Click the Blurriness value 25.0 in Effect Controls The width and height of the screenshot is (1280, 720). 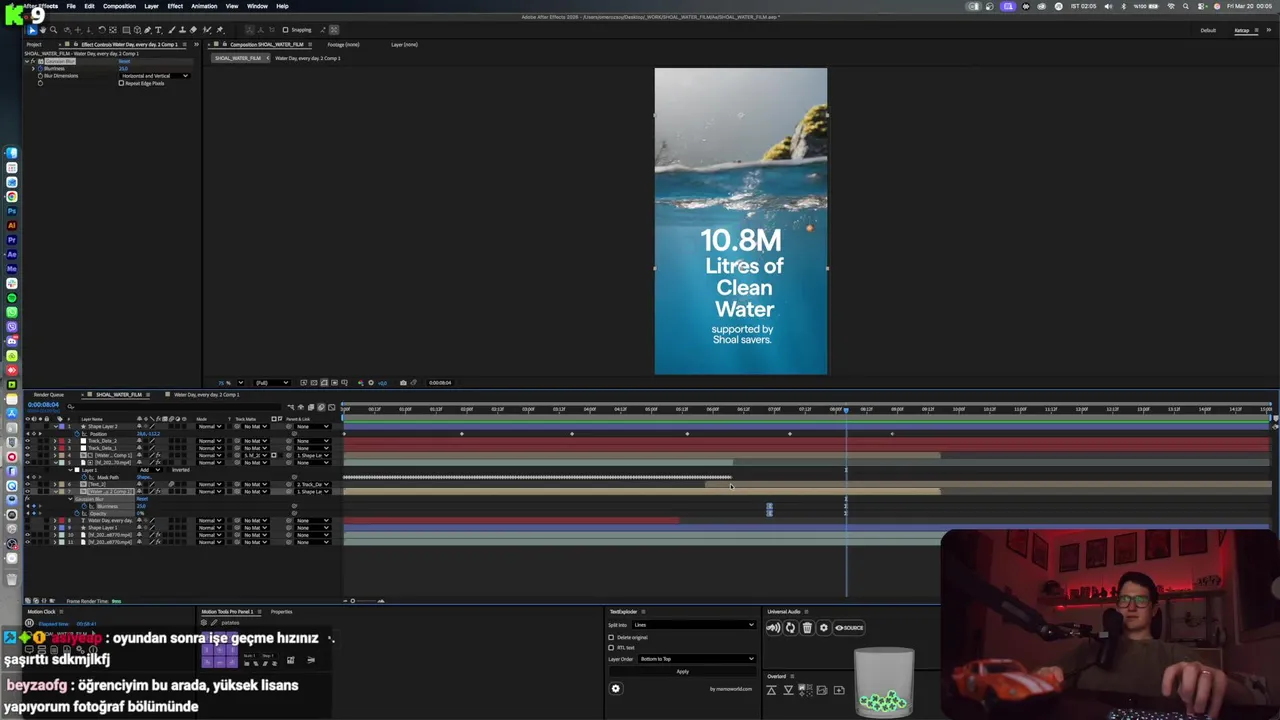[123, 69]
